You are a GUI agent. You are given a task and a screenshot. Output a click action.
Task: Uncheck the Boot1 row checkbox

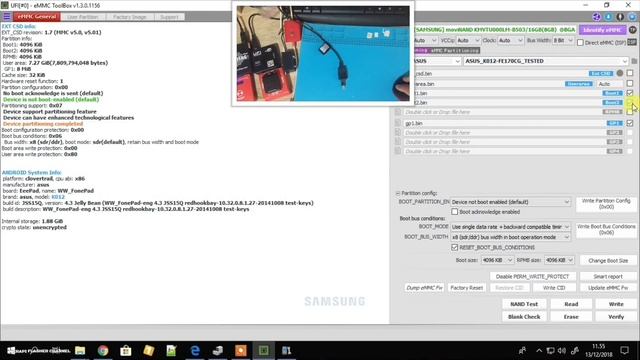point(630,93)
